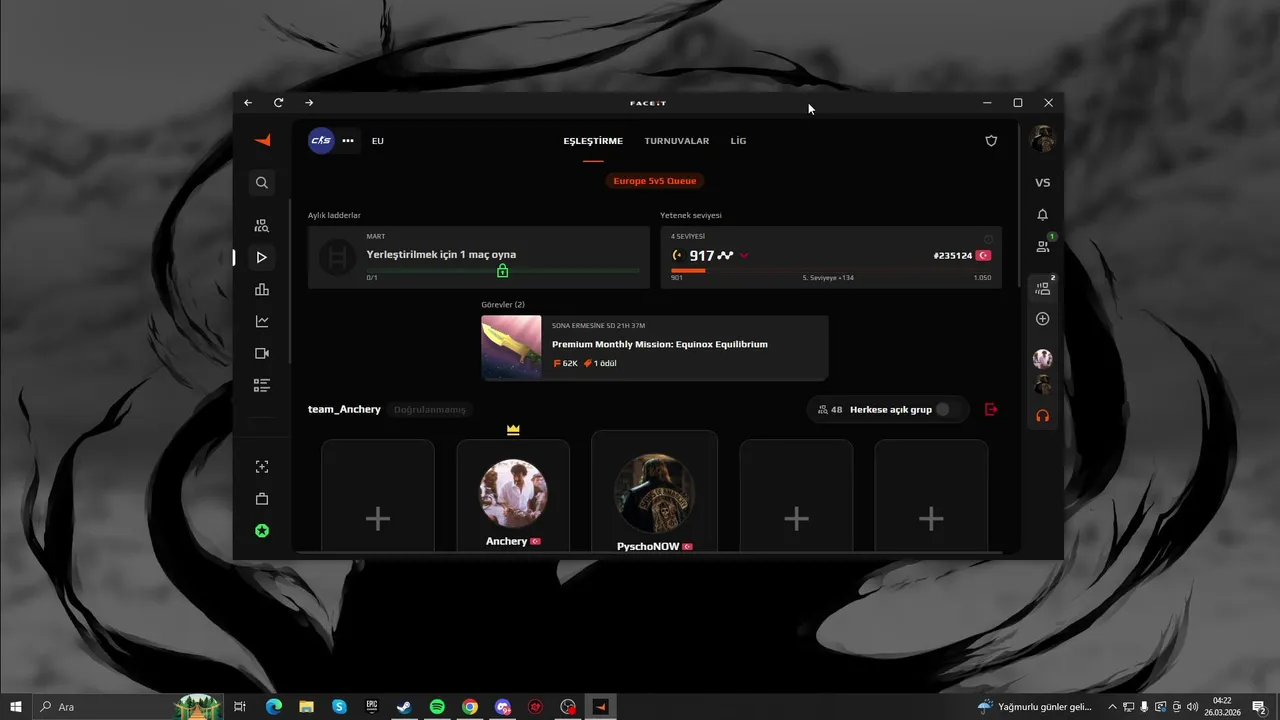Click the team_Anchery party name
The width and height of the screenshot is (1280, 720).
pos(344,410)
